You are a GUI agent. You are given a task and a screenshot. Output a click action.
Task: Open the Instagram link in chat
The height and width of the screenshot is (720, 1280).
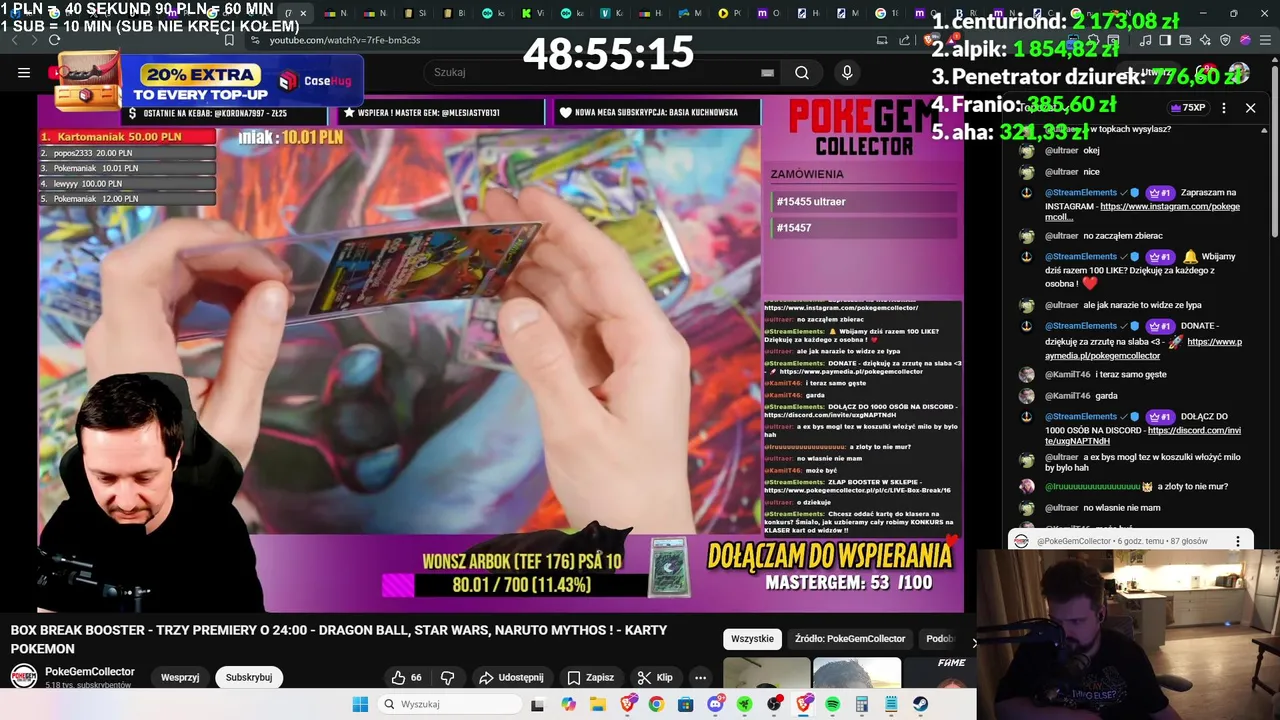pyautogui.click(x=1142, y=212)
